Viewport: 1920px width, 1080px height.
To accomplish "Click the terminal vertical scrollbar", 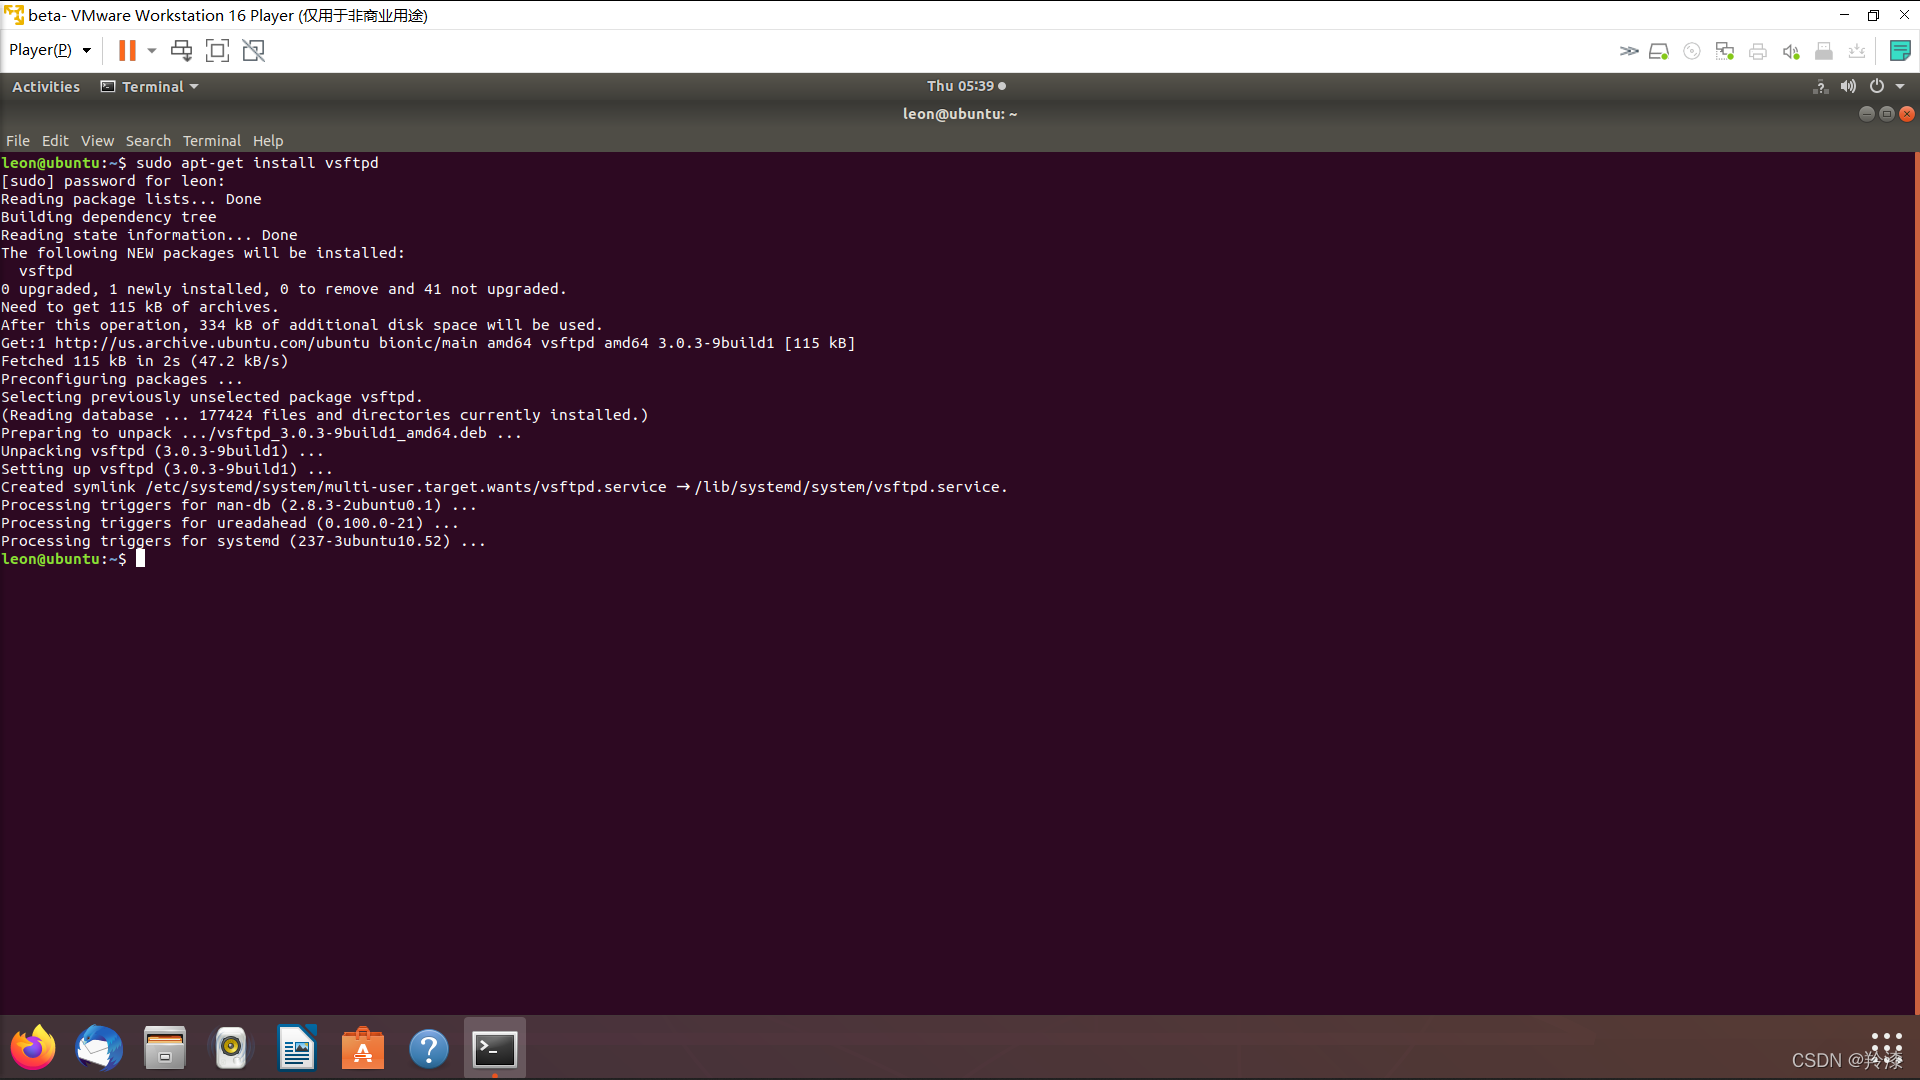I will tap(1916, 580).
